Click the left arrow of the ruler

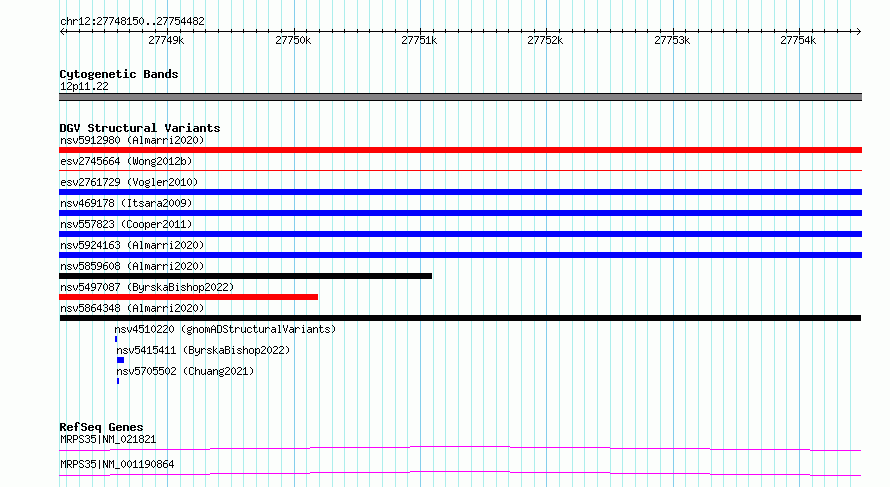(62, 32)
